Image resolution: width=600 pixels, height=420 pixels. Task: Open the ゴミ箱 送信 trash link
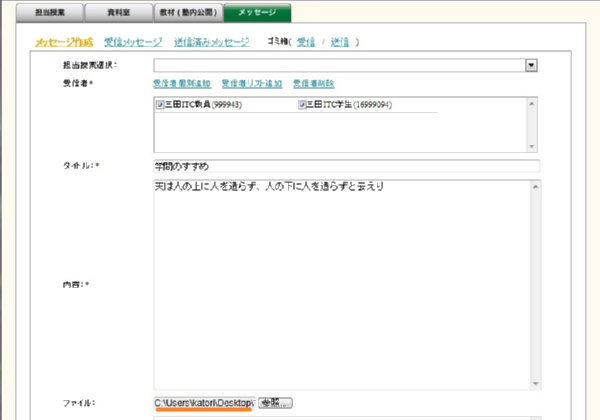[338, 42]
